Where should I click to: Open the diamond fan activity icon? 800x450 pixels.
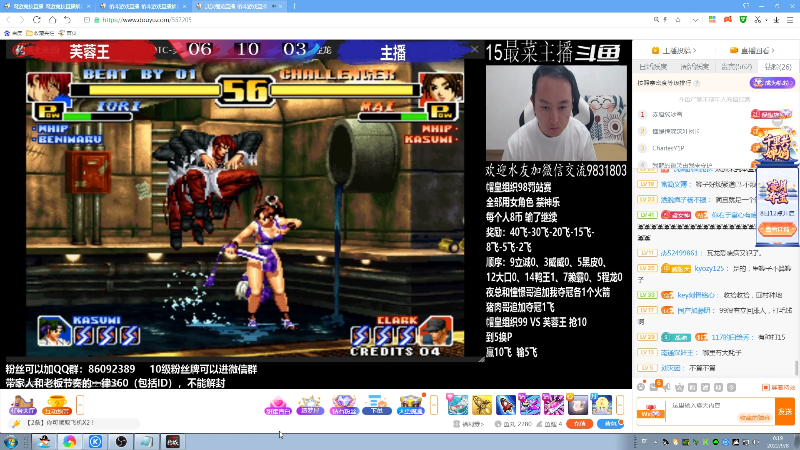[x=344, y=405]
